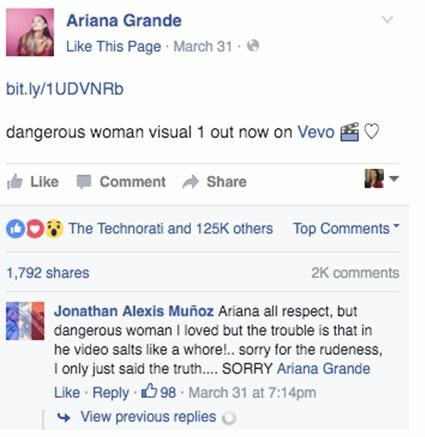Click the blue Like reaction icon
Image resolution: width=425 pixels, height=437 pixels.
[x=15, y=229]
